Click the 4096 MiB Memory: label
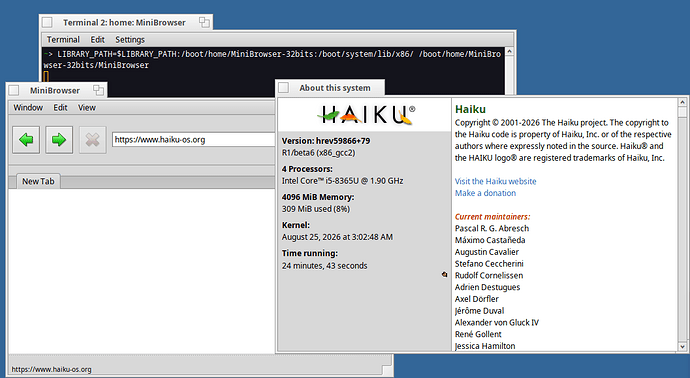 [x=318, y=197]
